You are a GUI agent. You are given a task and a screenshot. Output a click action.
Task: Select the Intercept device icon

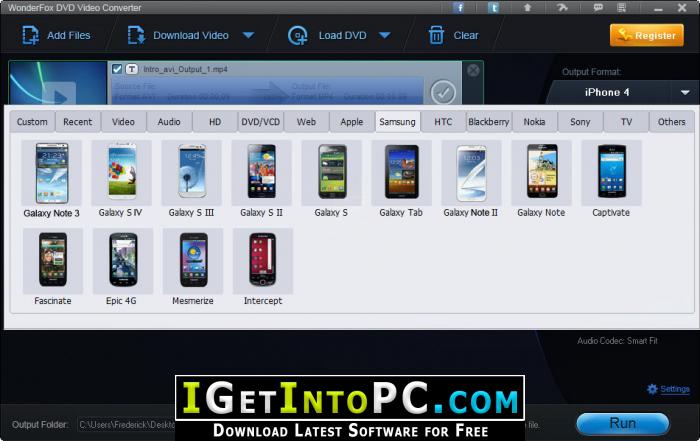tap(263, 261)
